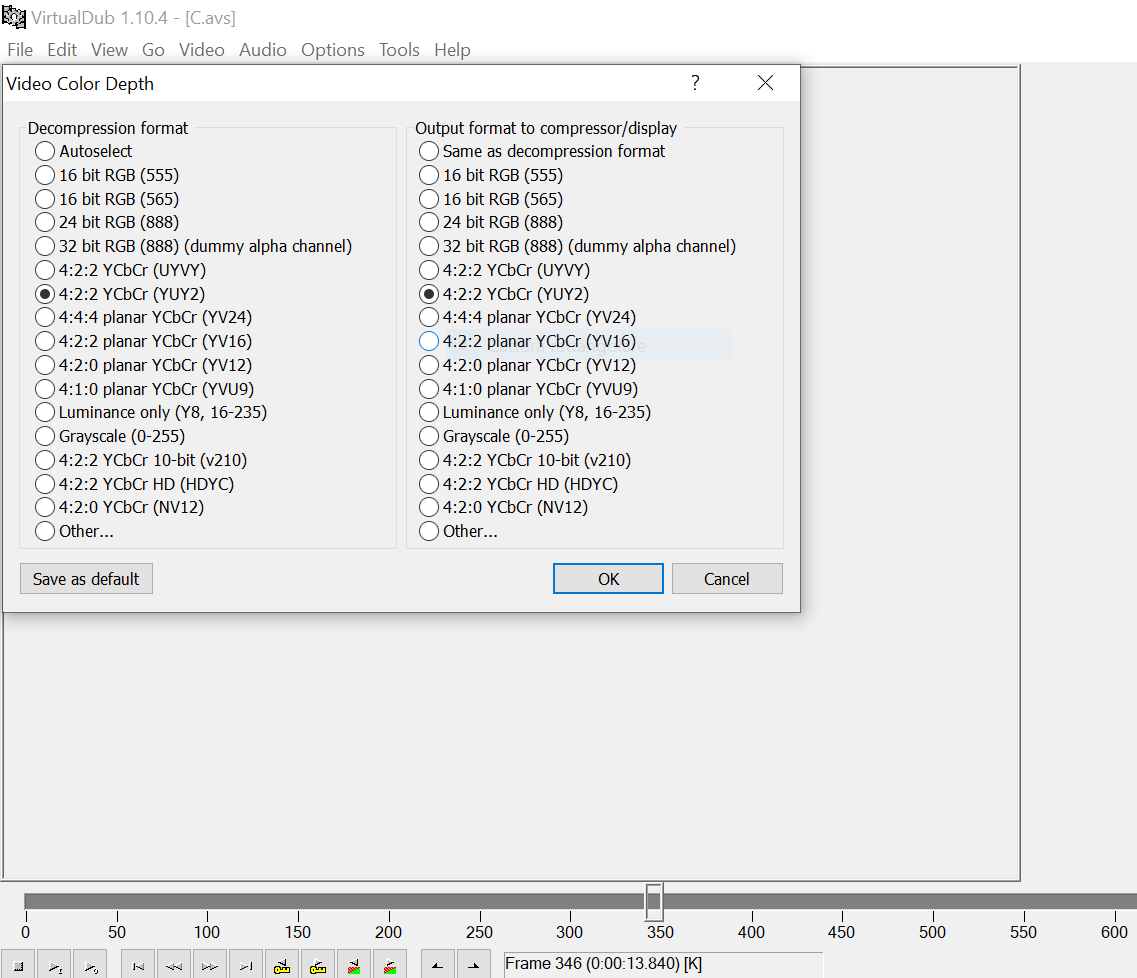Pick Grayscale (0-255) decompression format
Viewport: 1137px width, 978px height.
109,436
